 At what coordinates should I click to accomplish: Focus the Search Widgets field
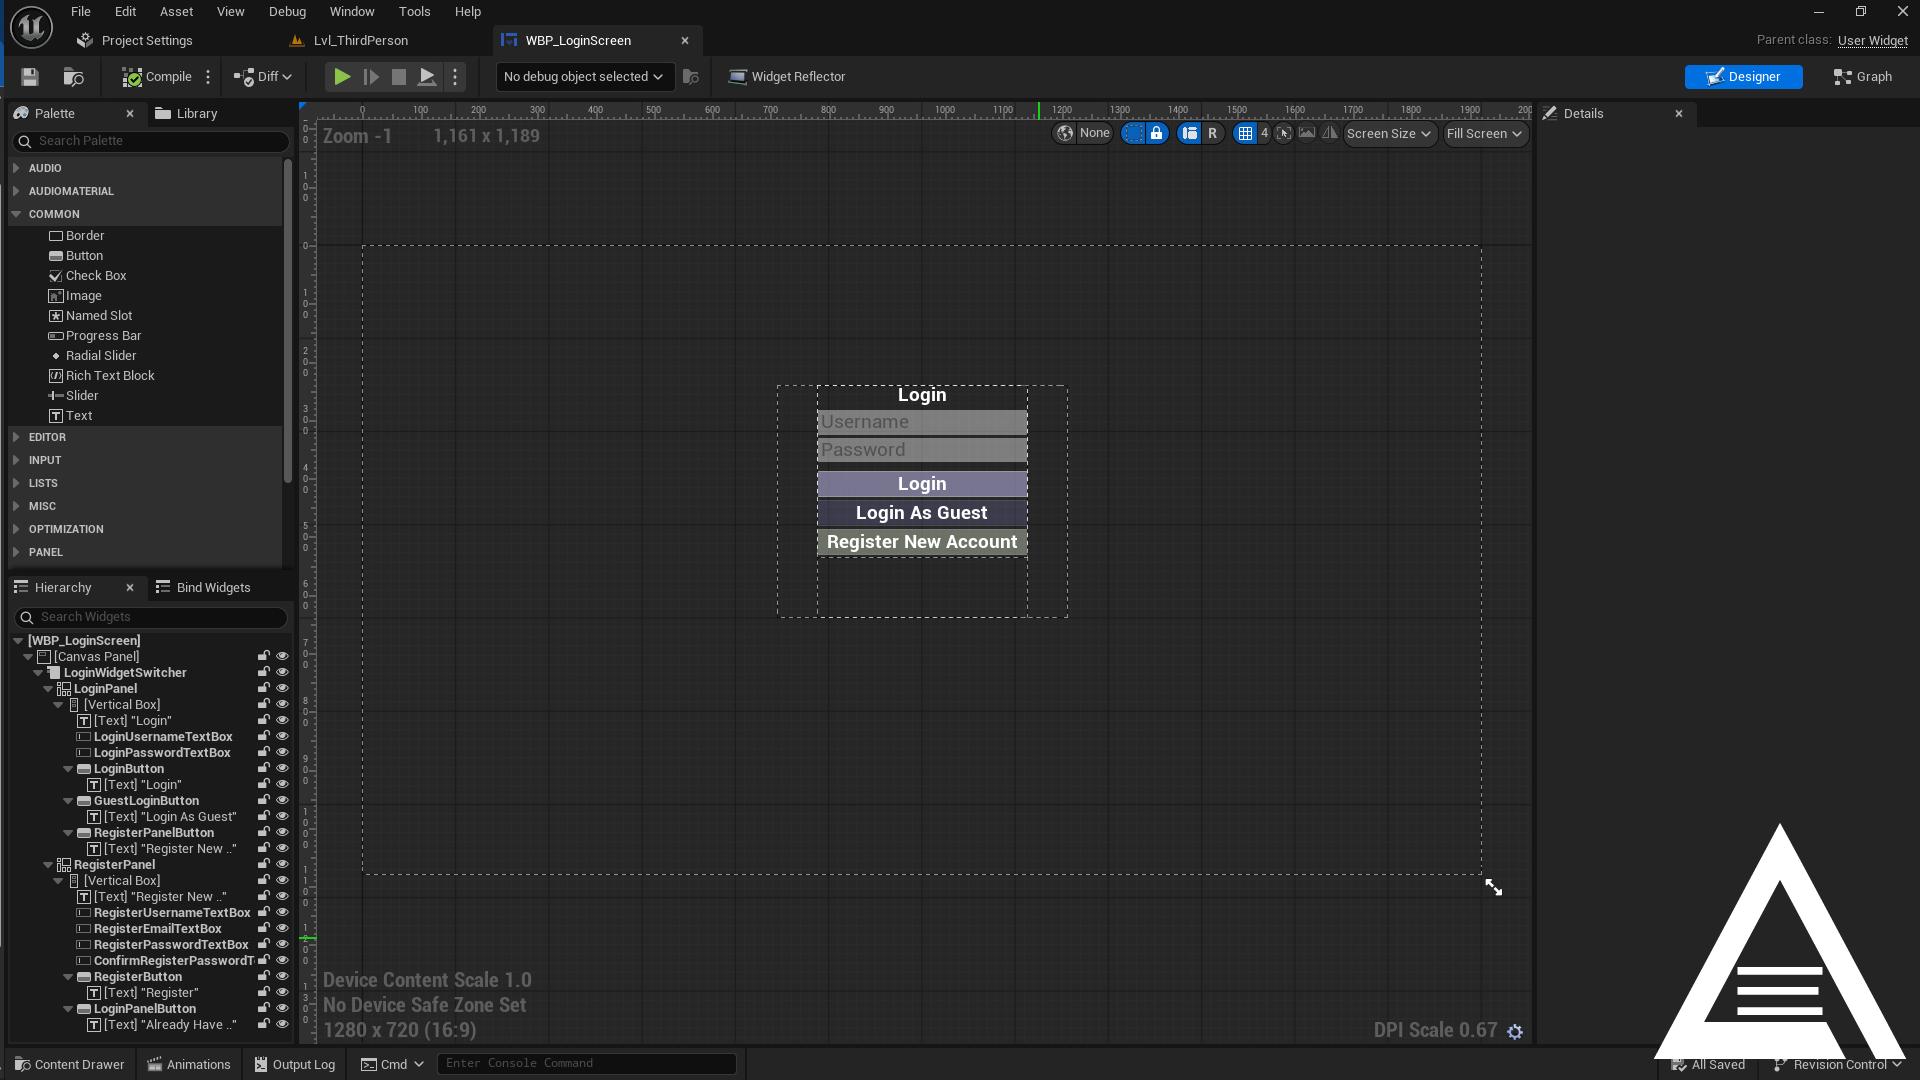tap(151, 617)
